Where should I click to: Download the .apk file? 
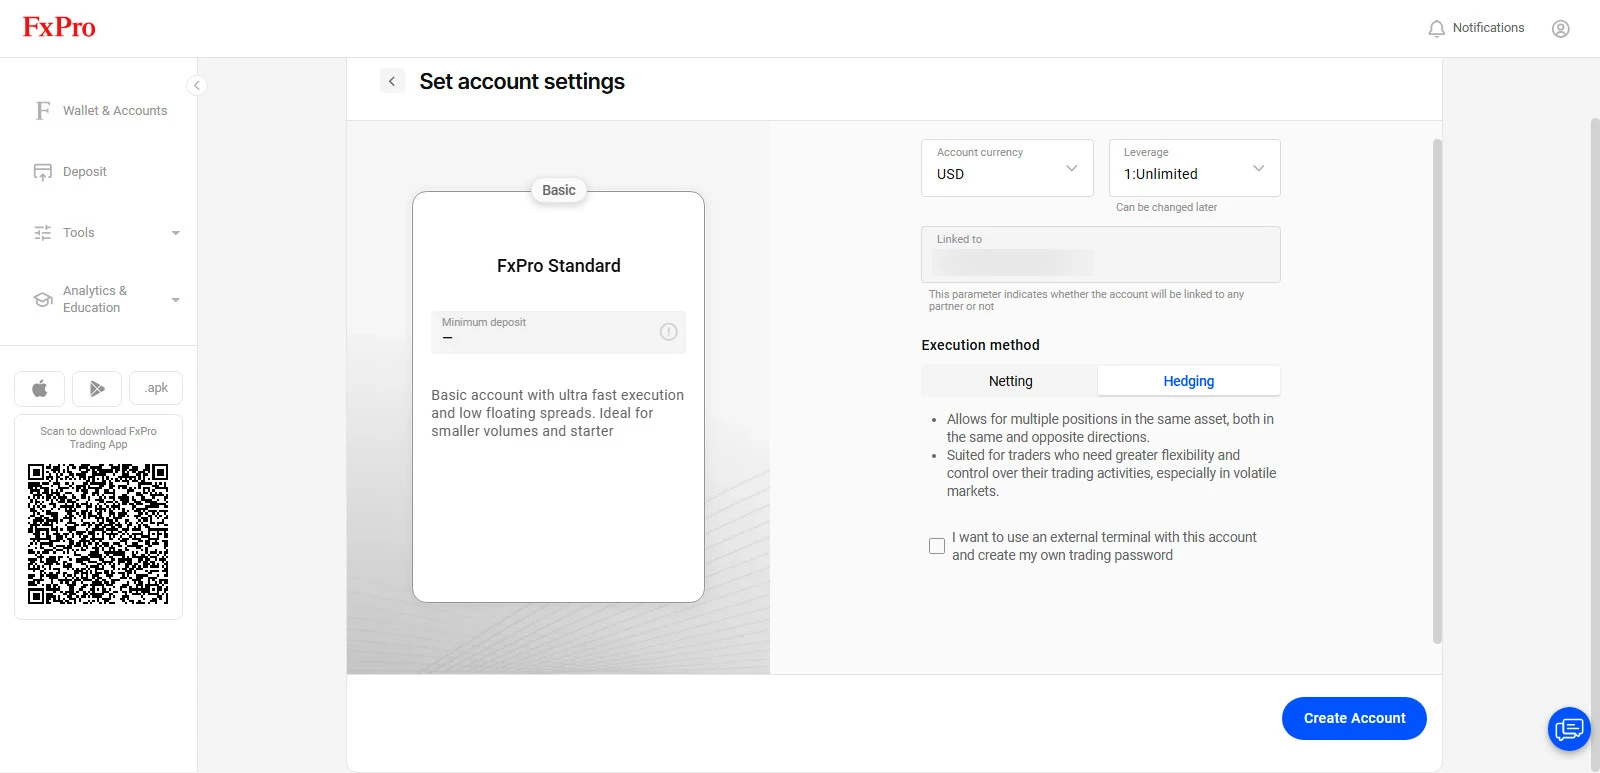coord(156,388)
